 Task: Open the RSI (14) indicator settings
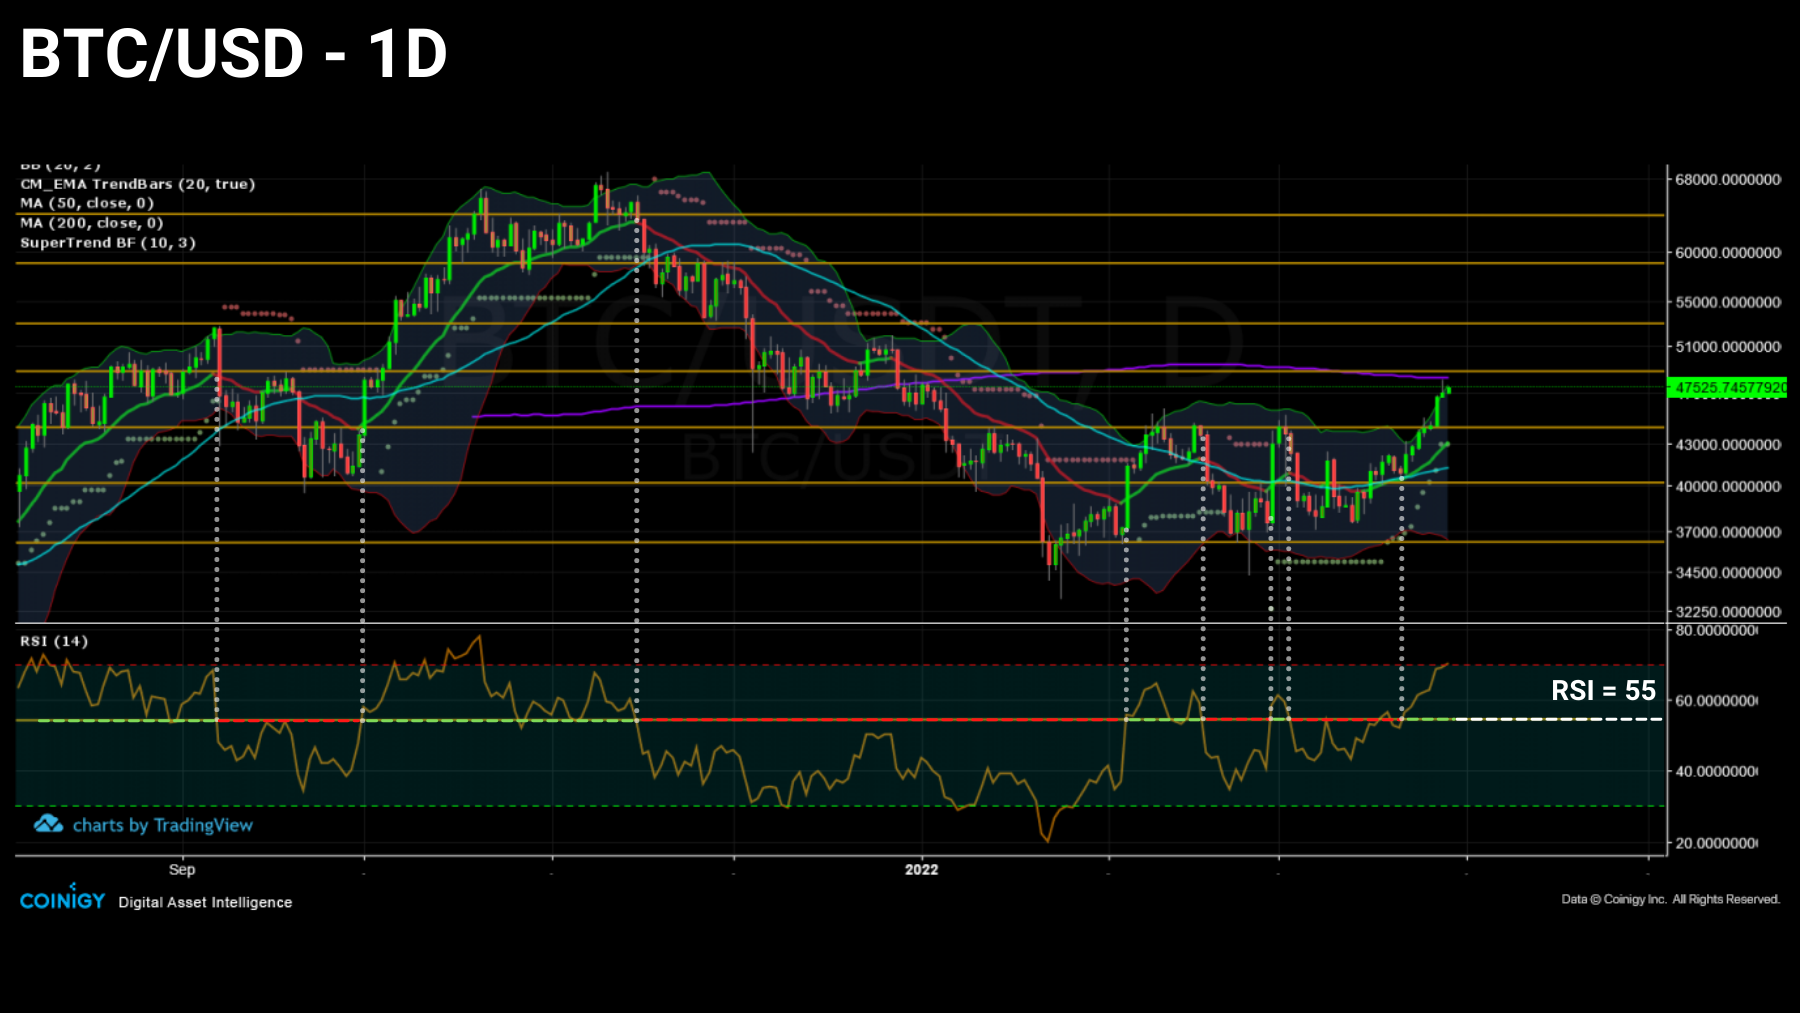(x=55, y=638)
